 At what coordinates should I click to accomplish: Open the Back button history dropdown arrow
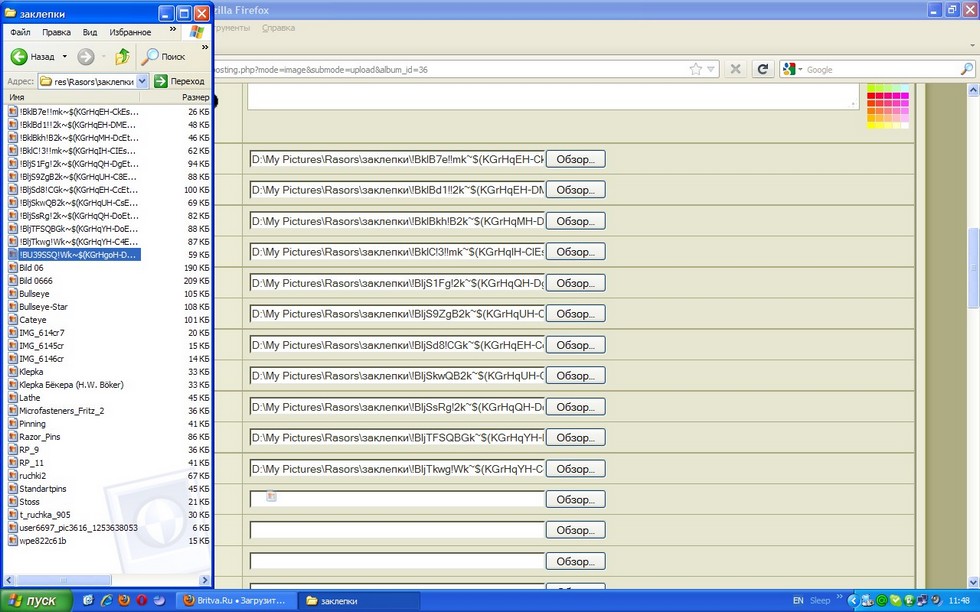pyautogui.click(x=65, y=57)
